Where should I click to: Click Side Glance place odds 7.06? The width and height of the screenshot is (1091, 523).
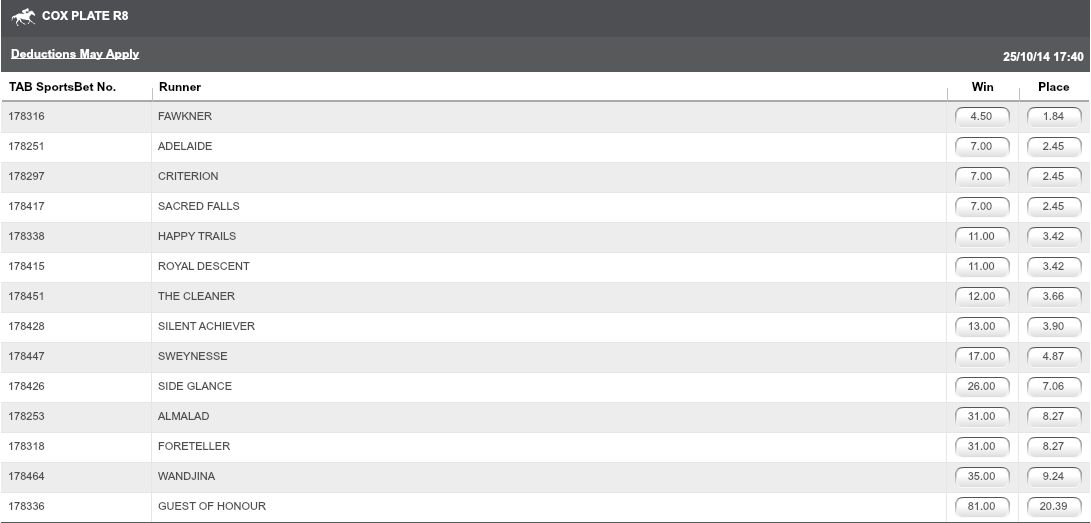click(1053, 386)
